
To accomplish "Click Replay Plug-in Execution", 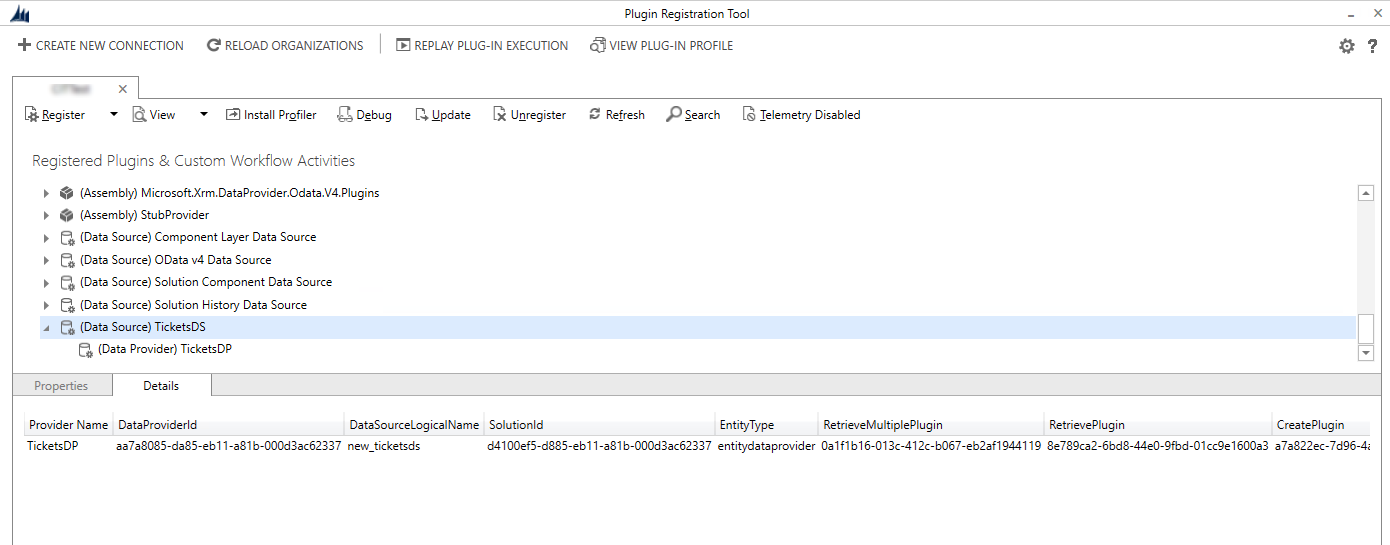I will coord(482,45).
